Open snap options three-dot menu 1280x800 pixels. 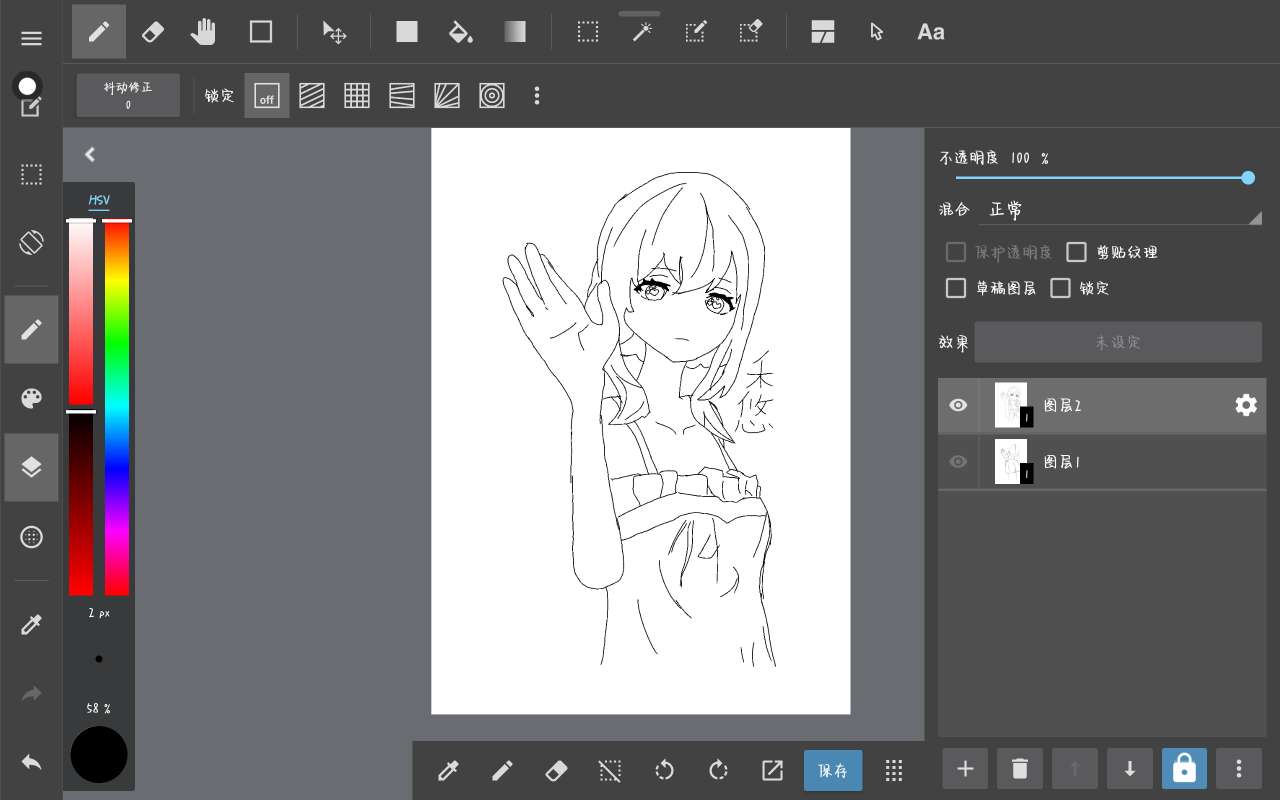tap(537, 96)
